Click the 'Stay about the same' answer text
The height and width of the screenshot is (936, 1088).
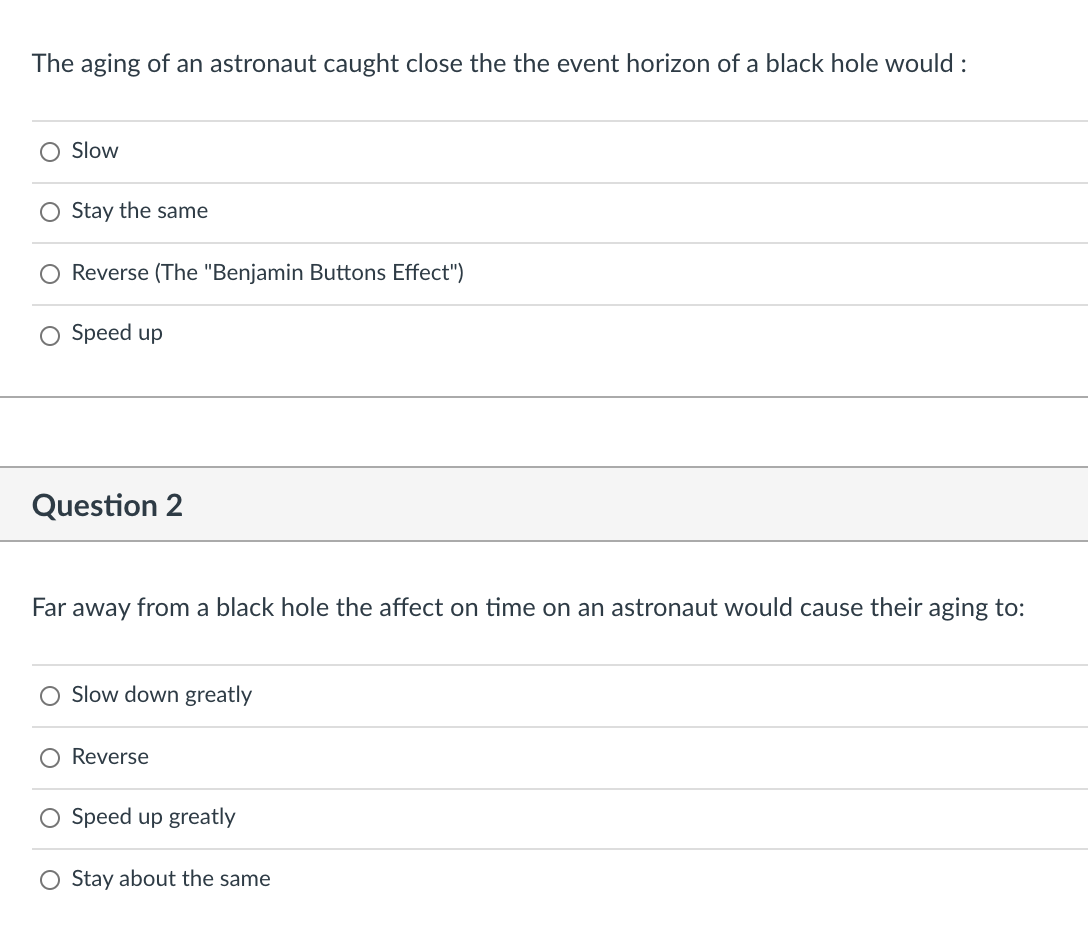pos(171,878)
